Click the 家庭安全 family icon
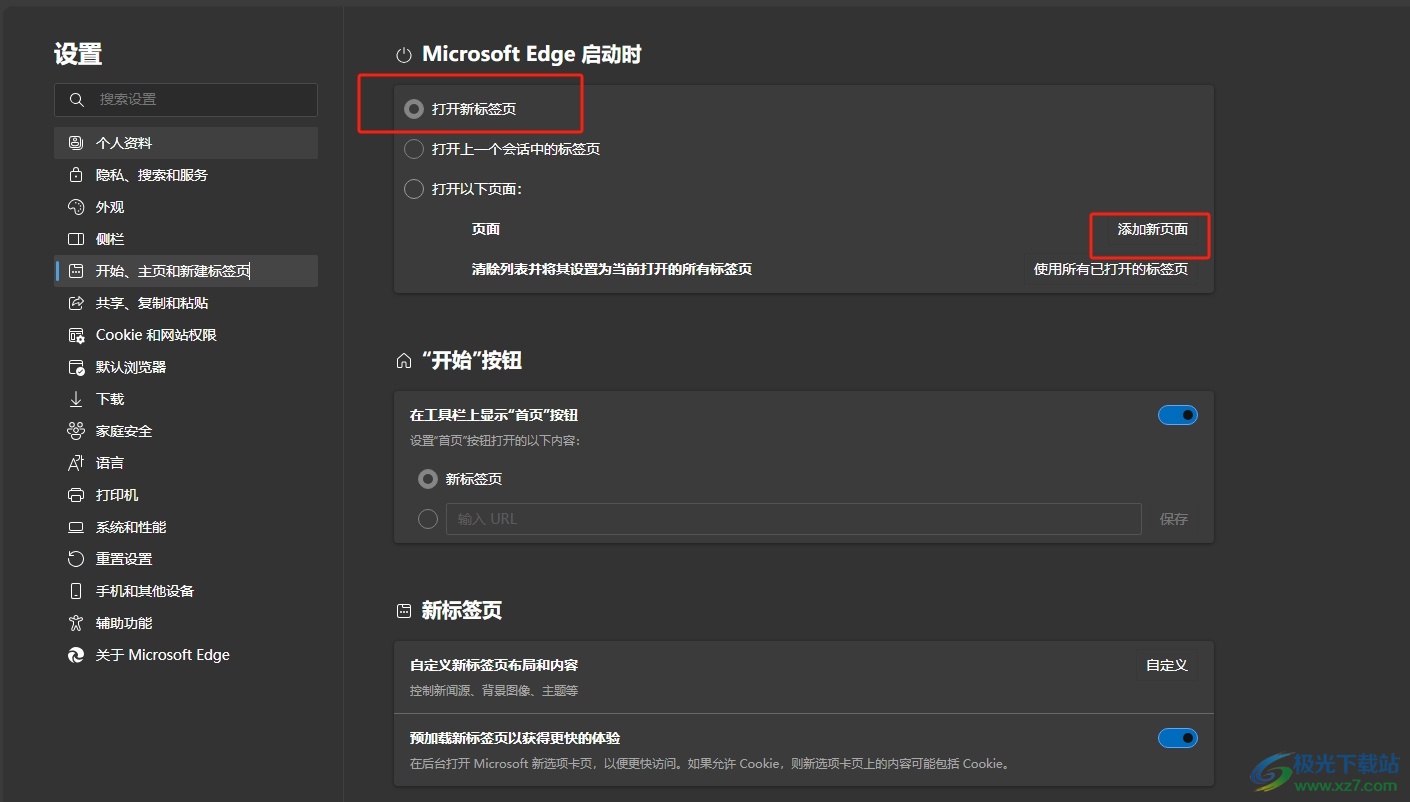 (x=76, y=431)
